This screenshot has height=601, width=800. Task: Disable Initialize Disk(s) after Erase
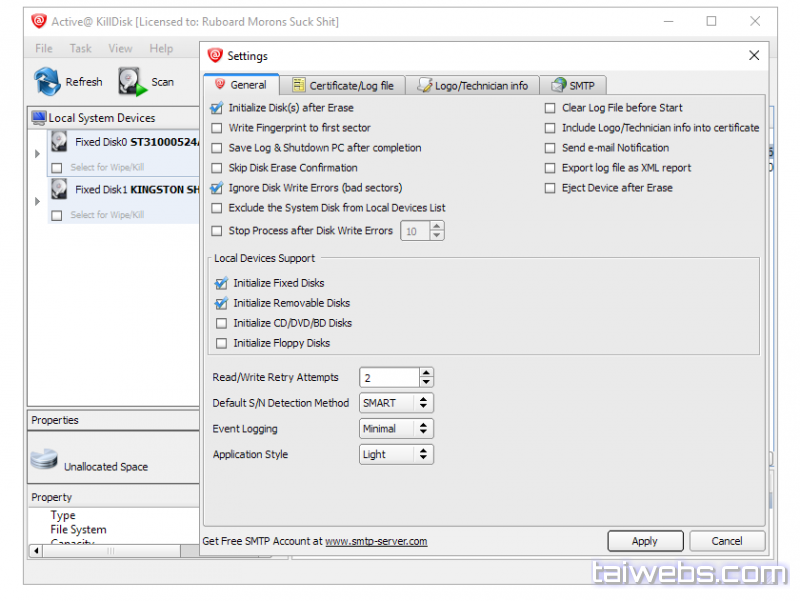[x=217, y=108]
